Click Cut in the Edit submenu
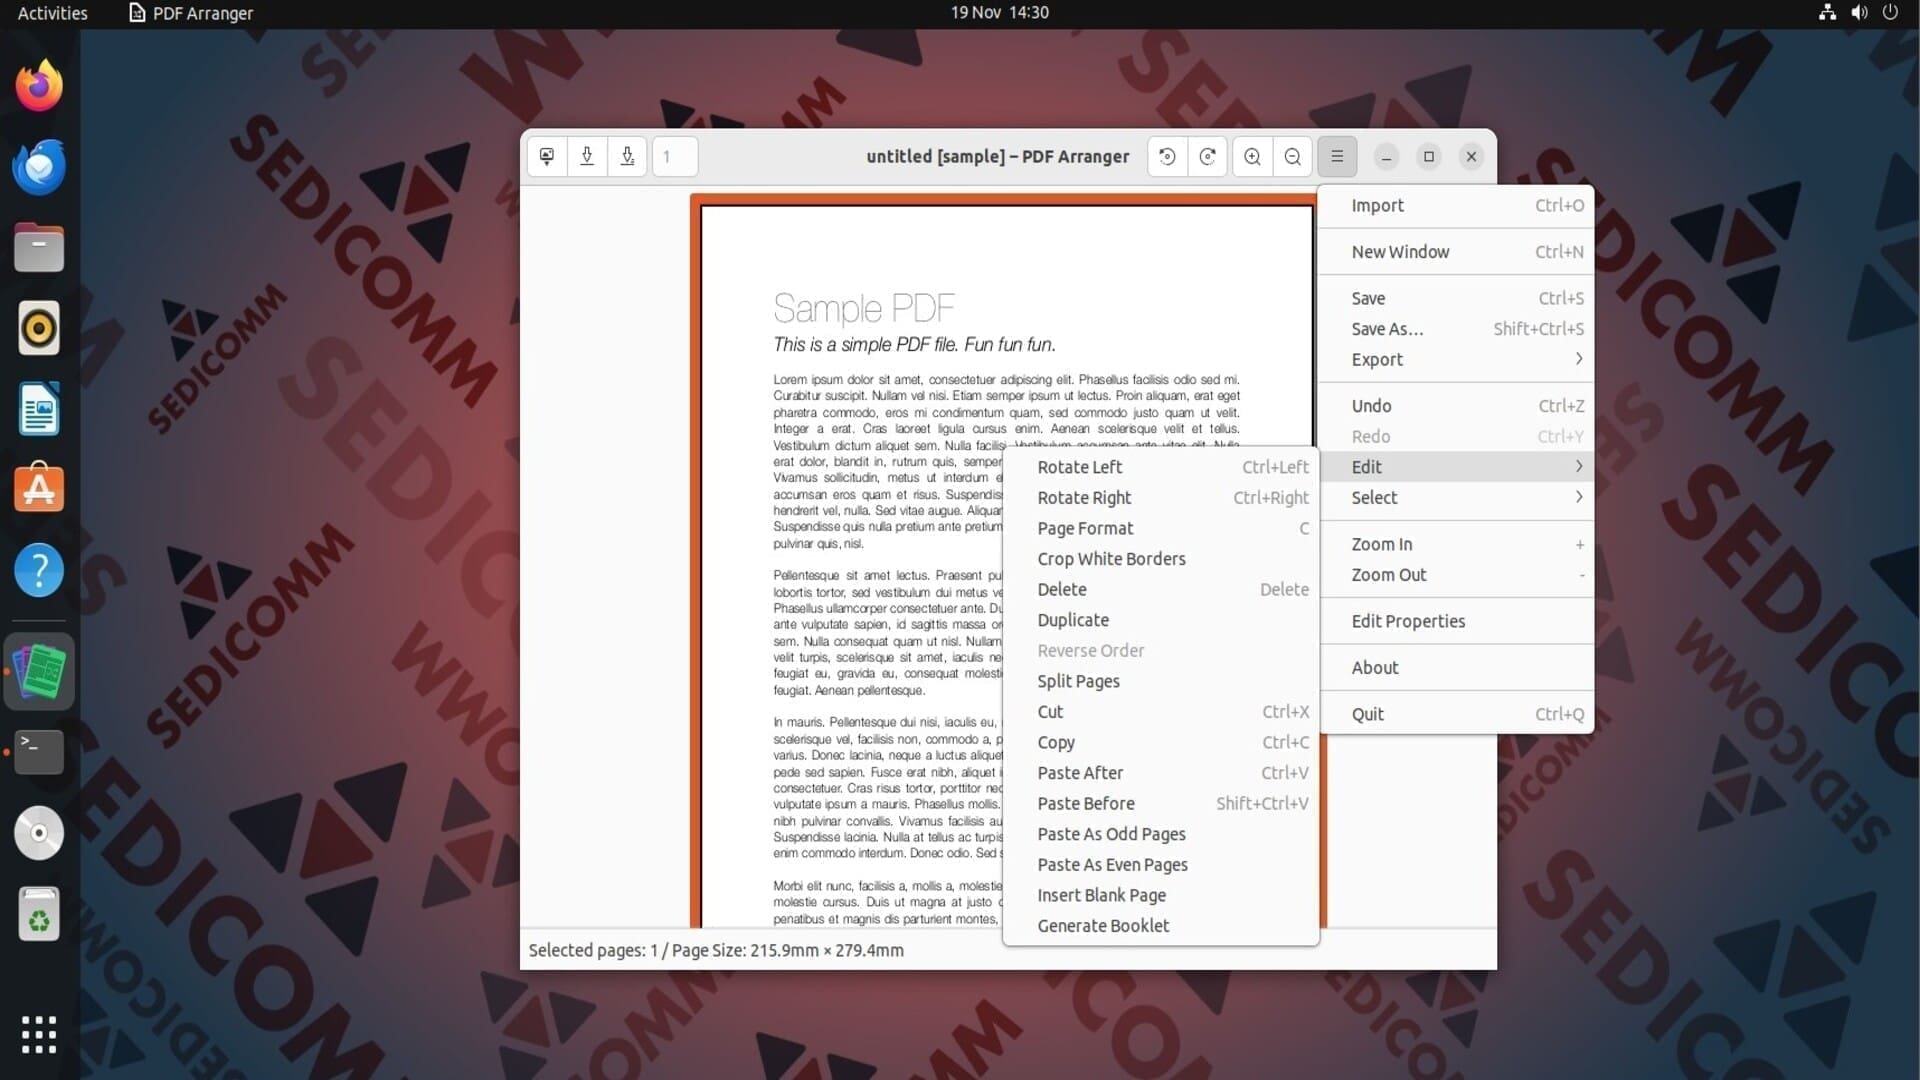 pyautogui.click(x=1161, y=712)
